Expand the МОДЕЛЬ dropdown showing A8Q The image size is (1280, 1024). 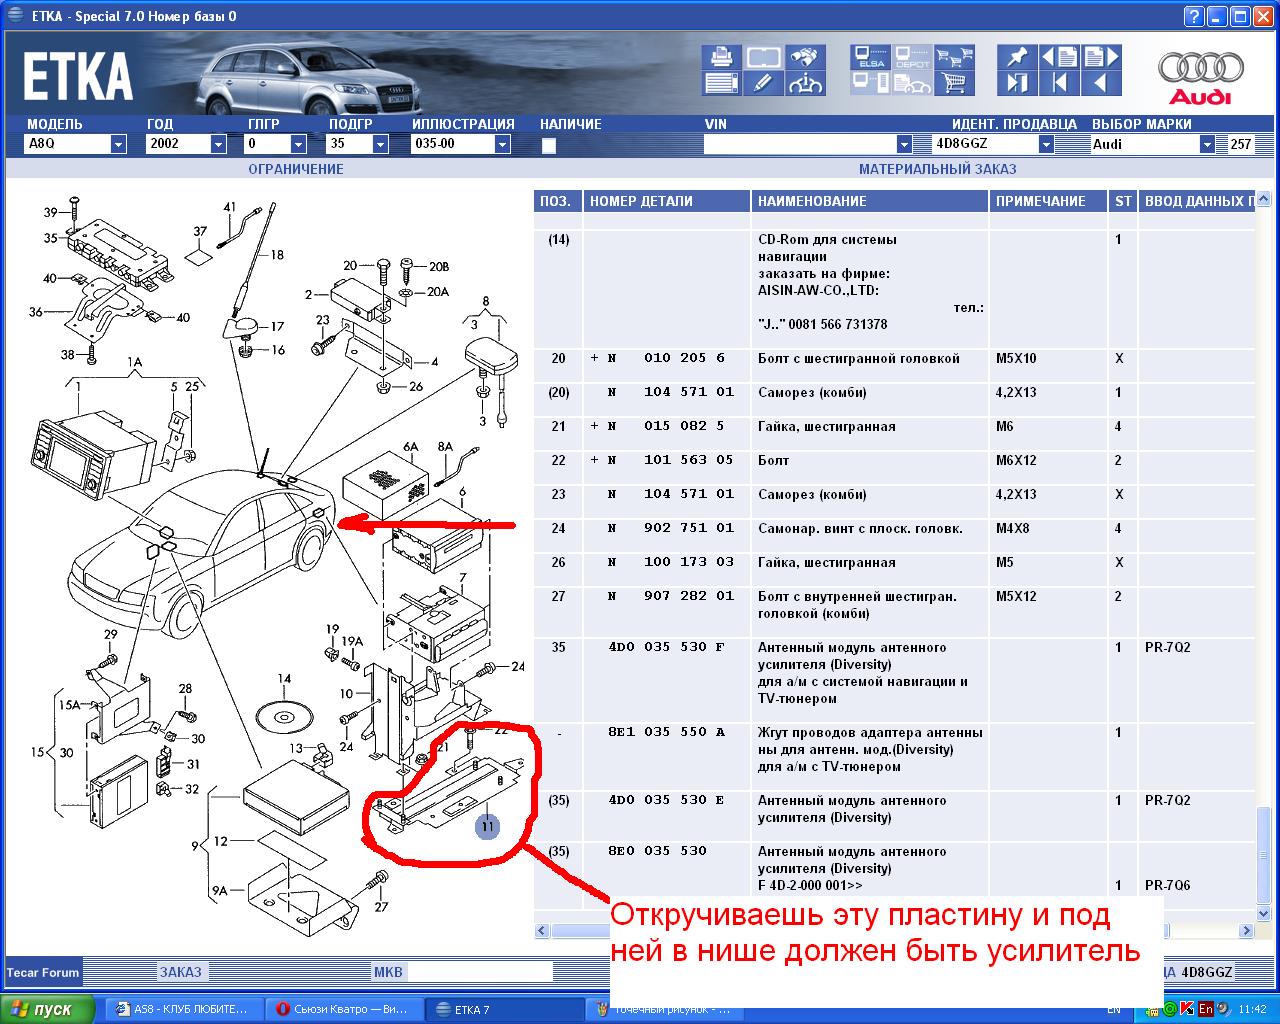point(118,144)
